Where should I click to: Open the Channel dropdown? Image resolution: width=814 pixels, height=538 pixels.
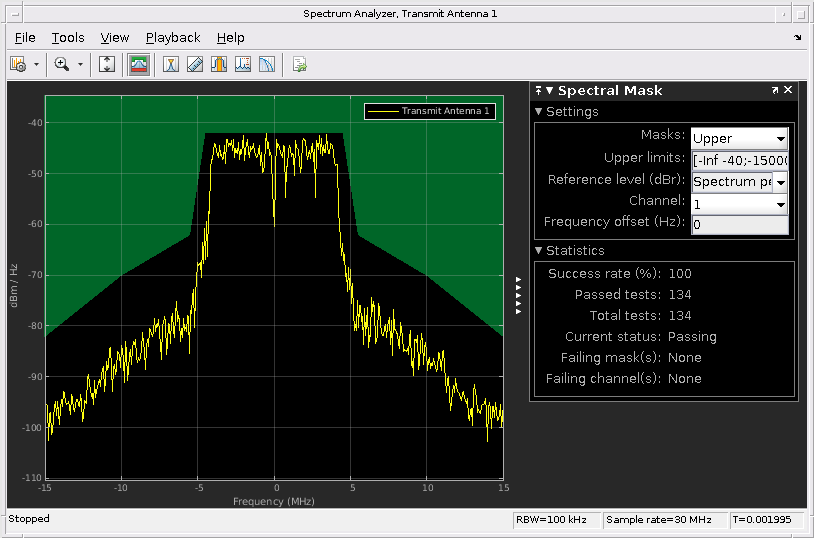pos(739,204)
